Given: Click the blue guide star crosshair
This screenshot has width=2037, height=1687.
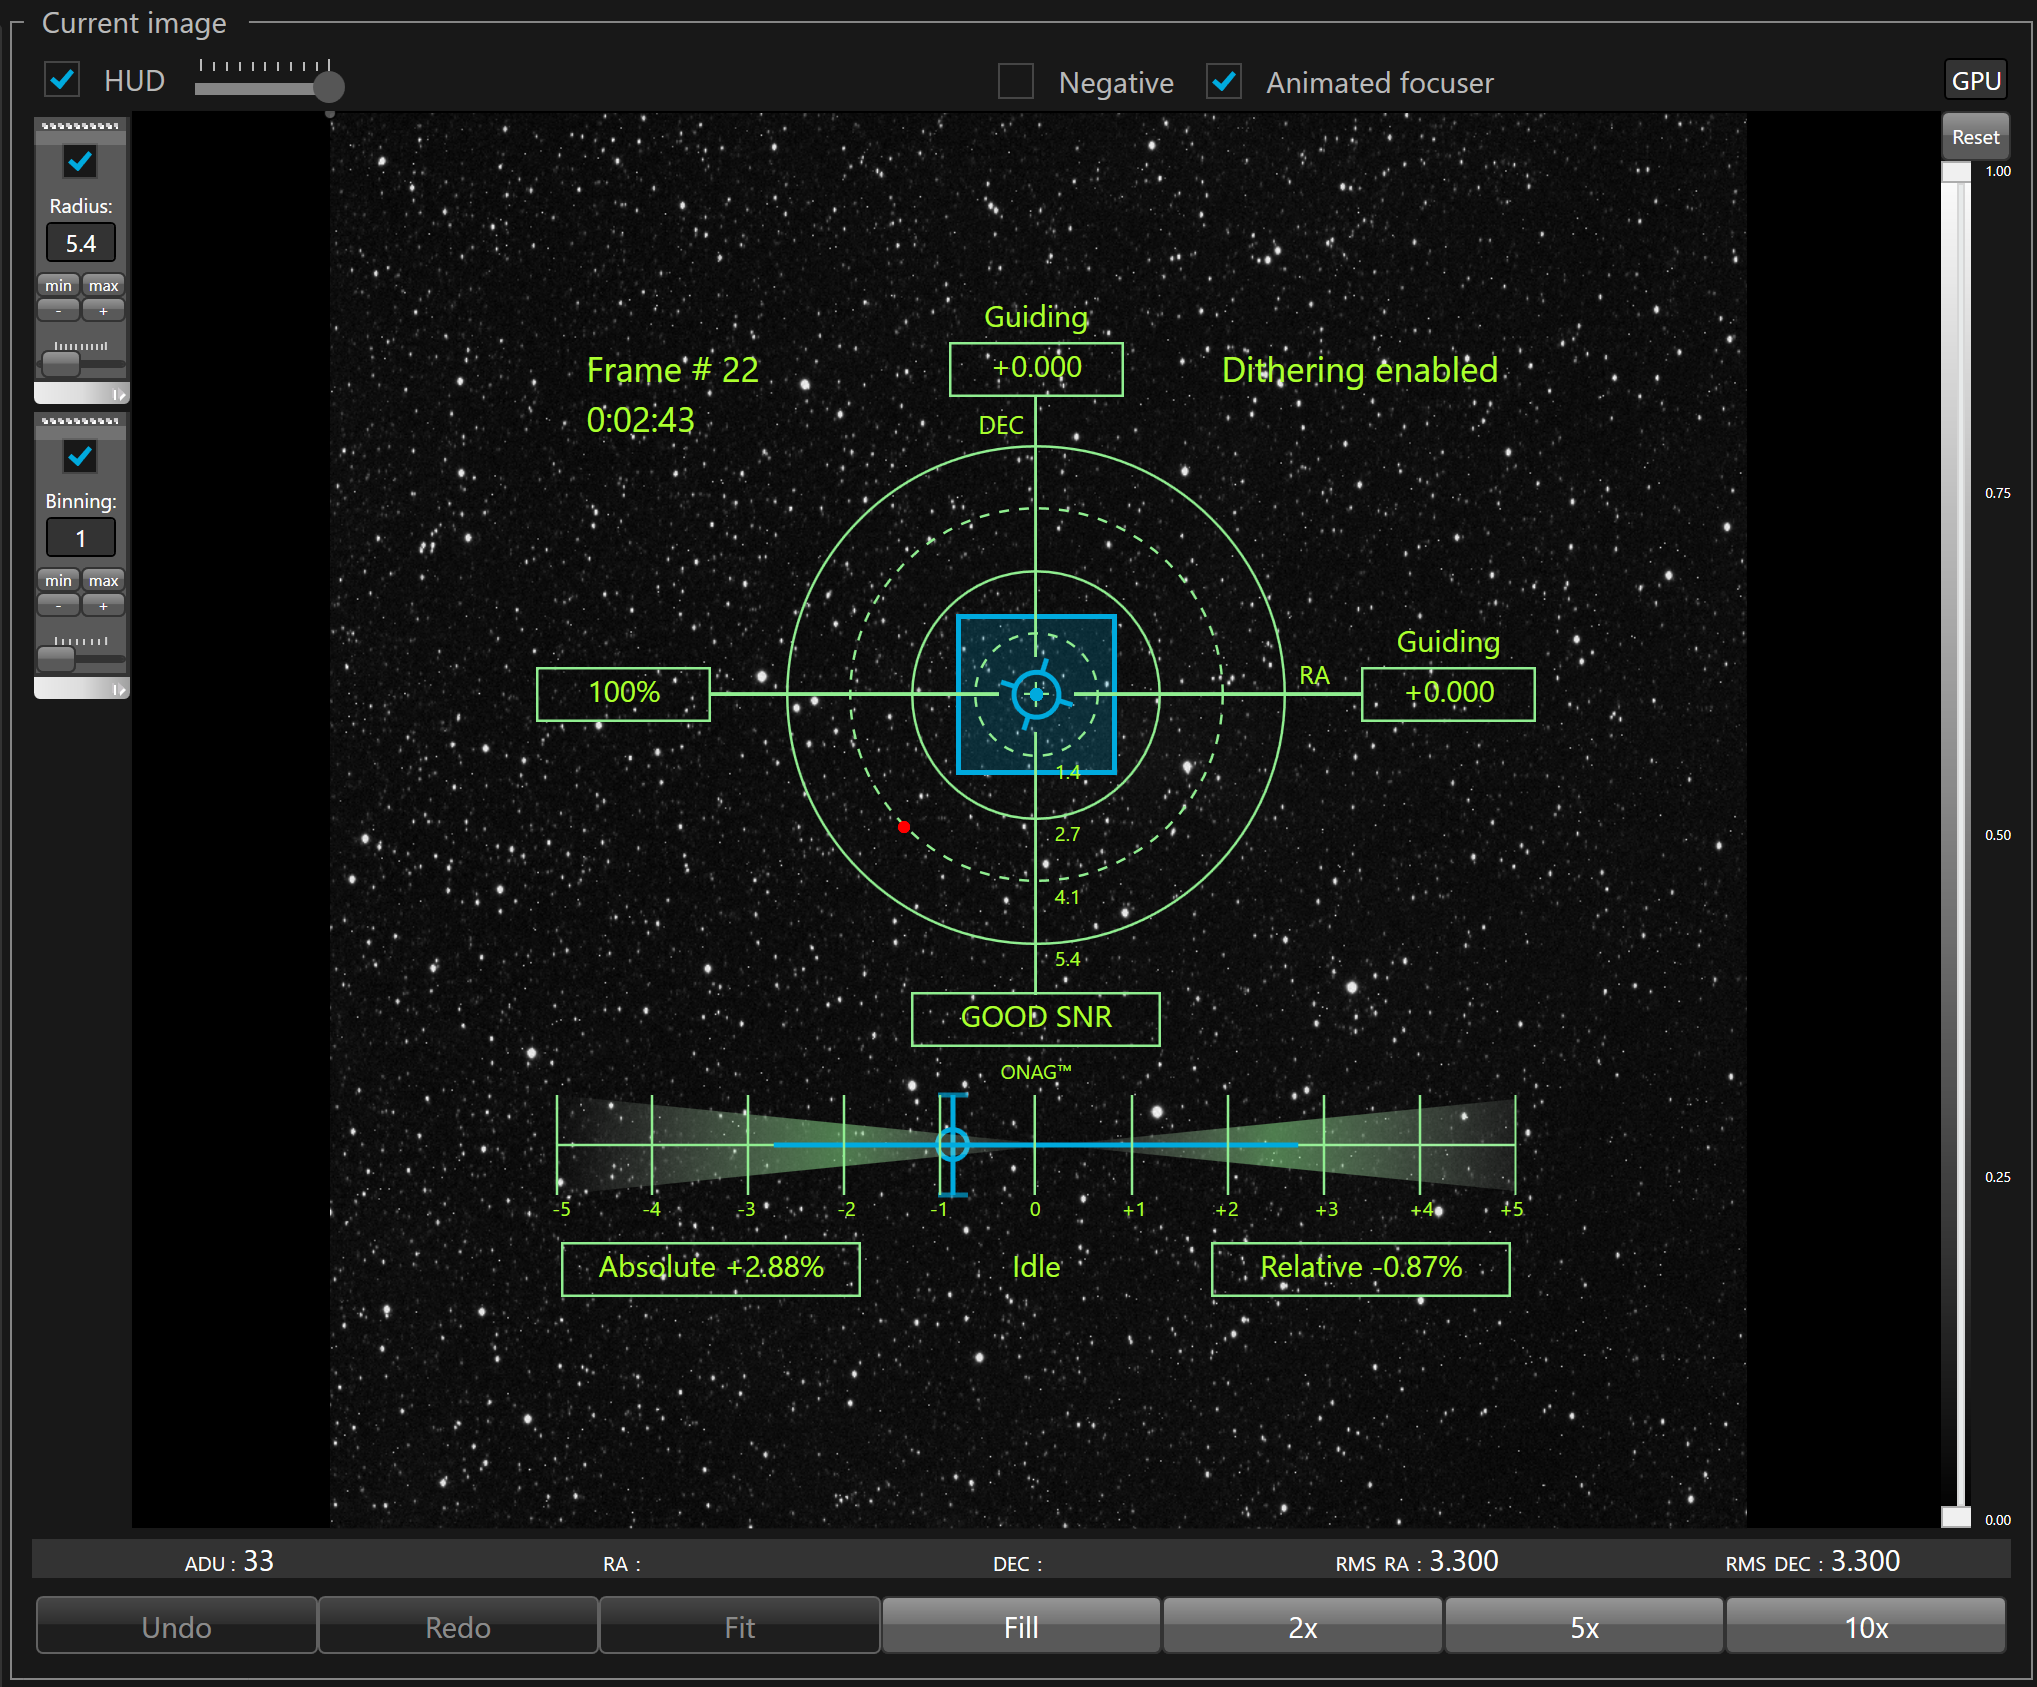Looking at the screenshot, I should [x=1036, y=694].
